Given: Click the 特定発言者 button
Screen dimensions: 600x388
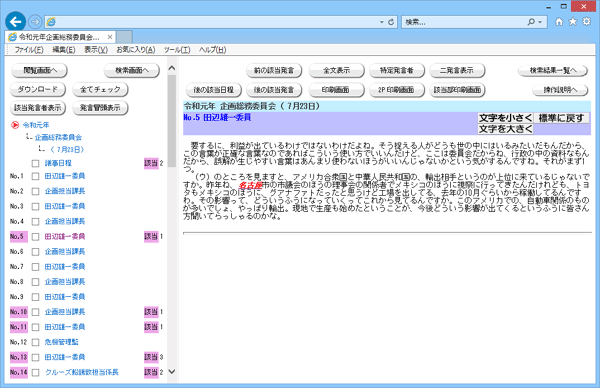Looking at the screenshot, I should point(397,70).
